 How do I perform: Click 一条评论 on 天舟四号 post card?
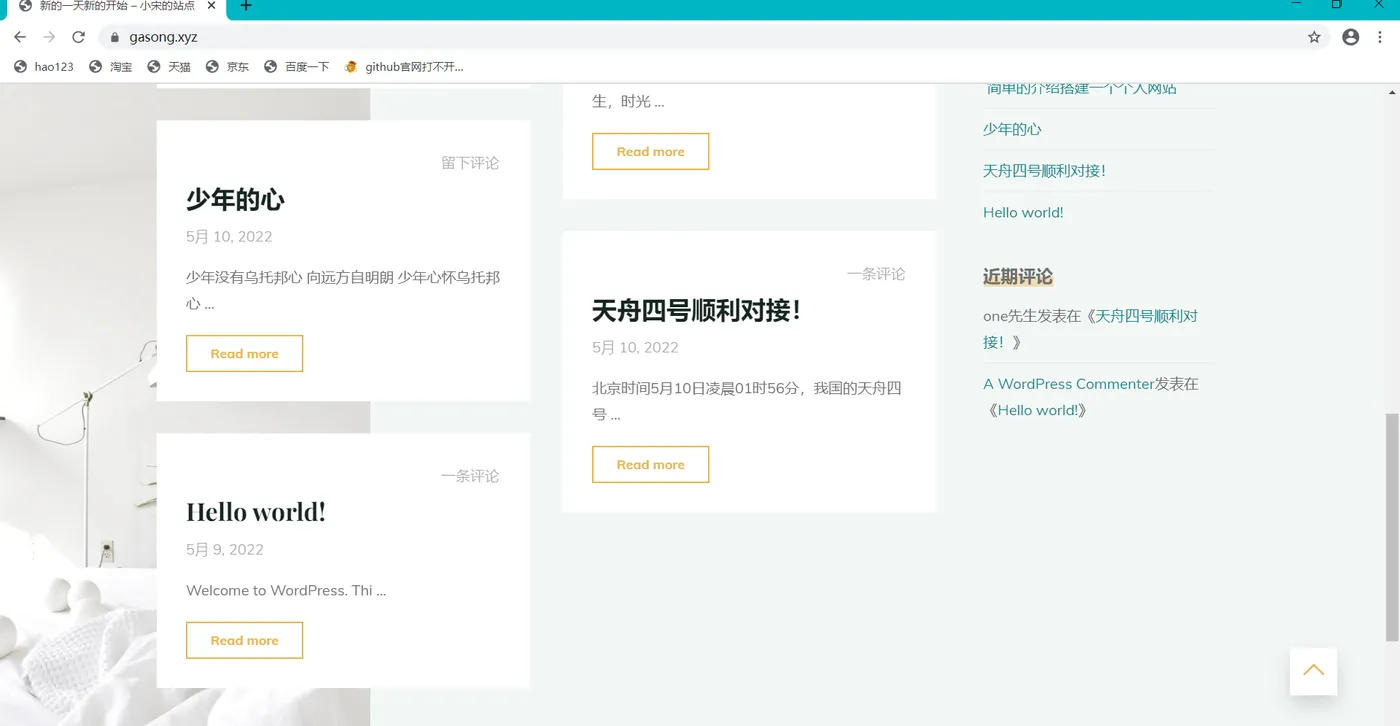876,274
